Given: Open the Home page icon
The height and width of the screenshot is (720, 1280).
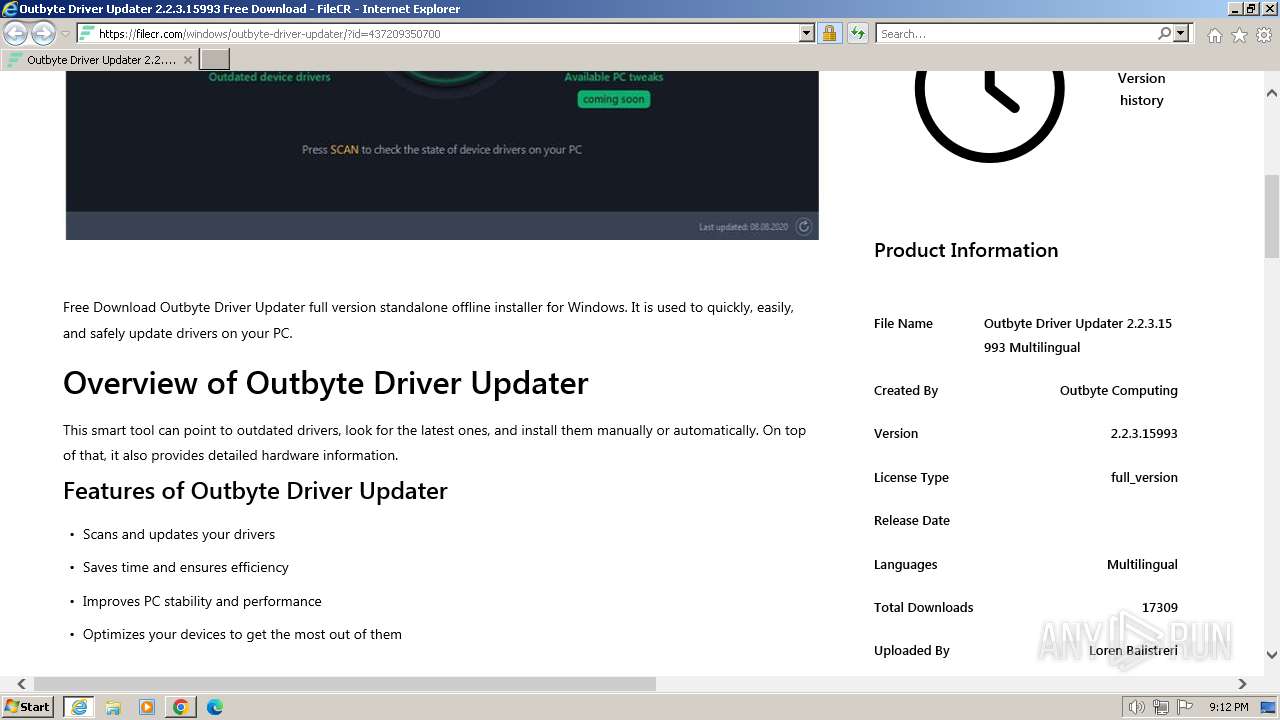Looking at the screenshot, I should [x=1214, y=35].
